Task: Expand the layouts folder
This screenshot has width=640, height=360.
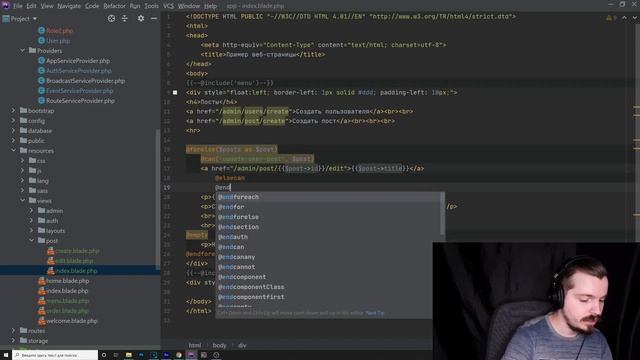Action: pos(31,231)
